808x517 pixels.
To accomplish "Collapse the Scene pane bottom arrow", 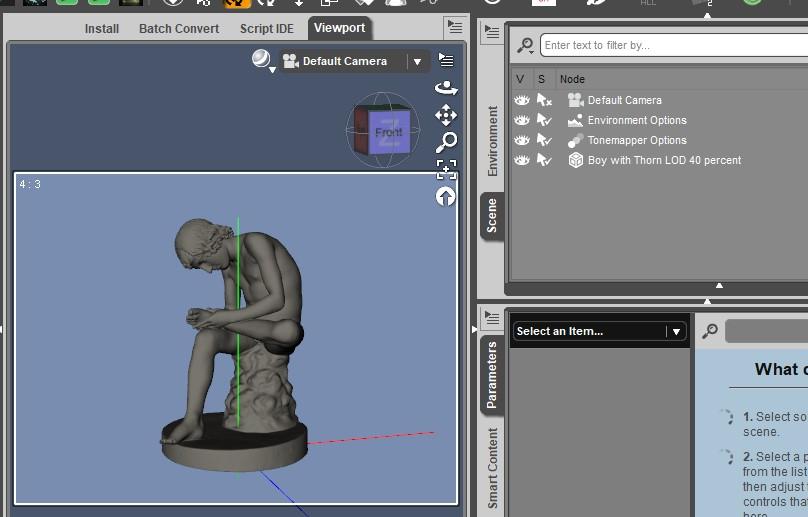I will point(719,286).
